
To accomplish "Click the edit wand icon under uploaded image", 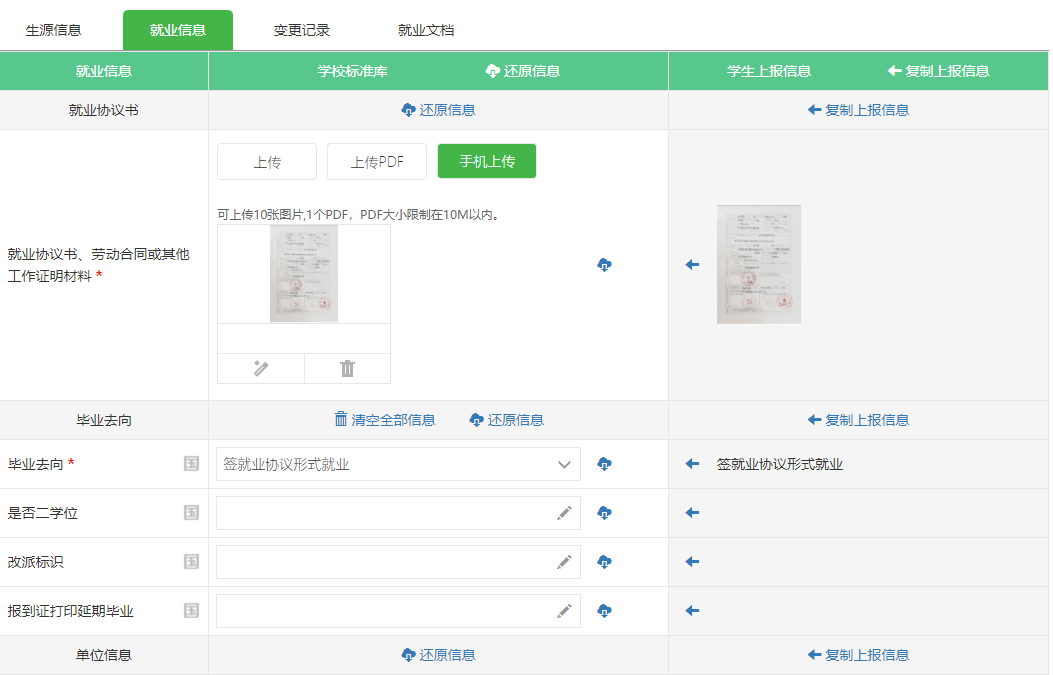I will (261, 368).
